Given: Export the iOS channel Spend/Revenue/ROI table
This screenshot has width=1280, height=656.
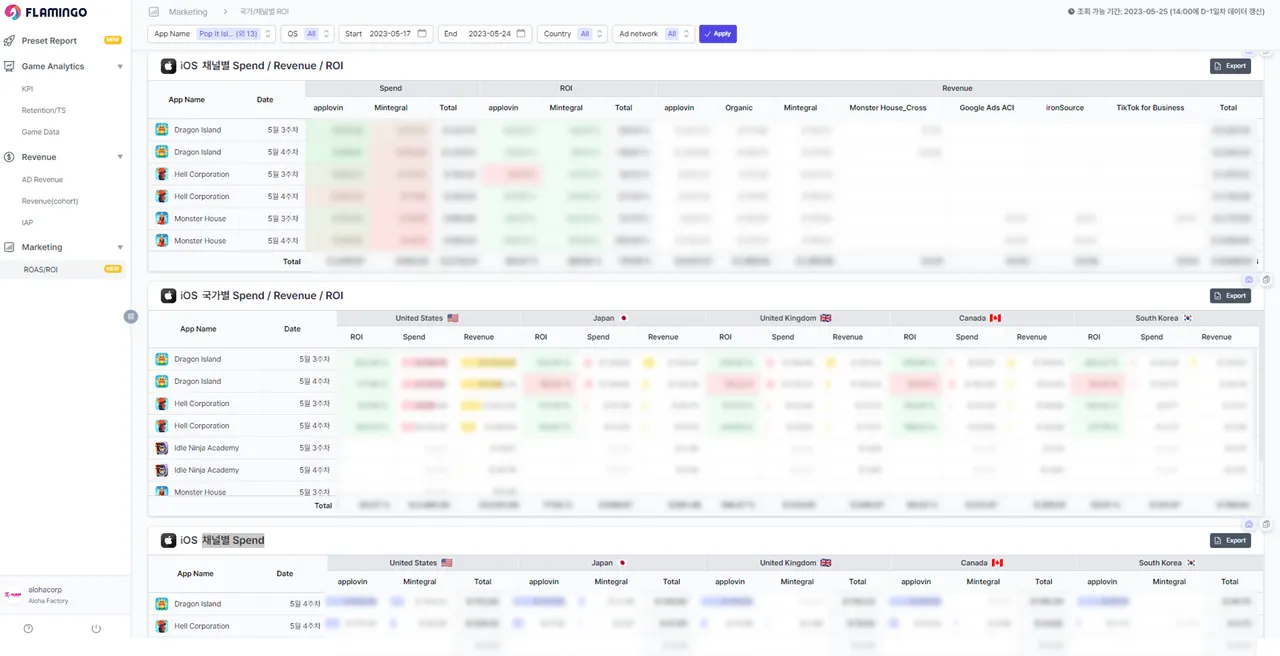Looking at the screenshot, I should tap(1230, 66).
